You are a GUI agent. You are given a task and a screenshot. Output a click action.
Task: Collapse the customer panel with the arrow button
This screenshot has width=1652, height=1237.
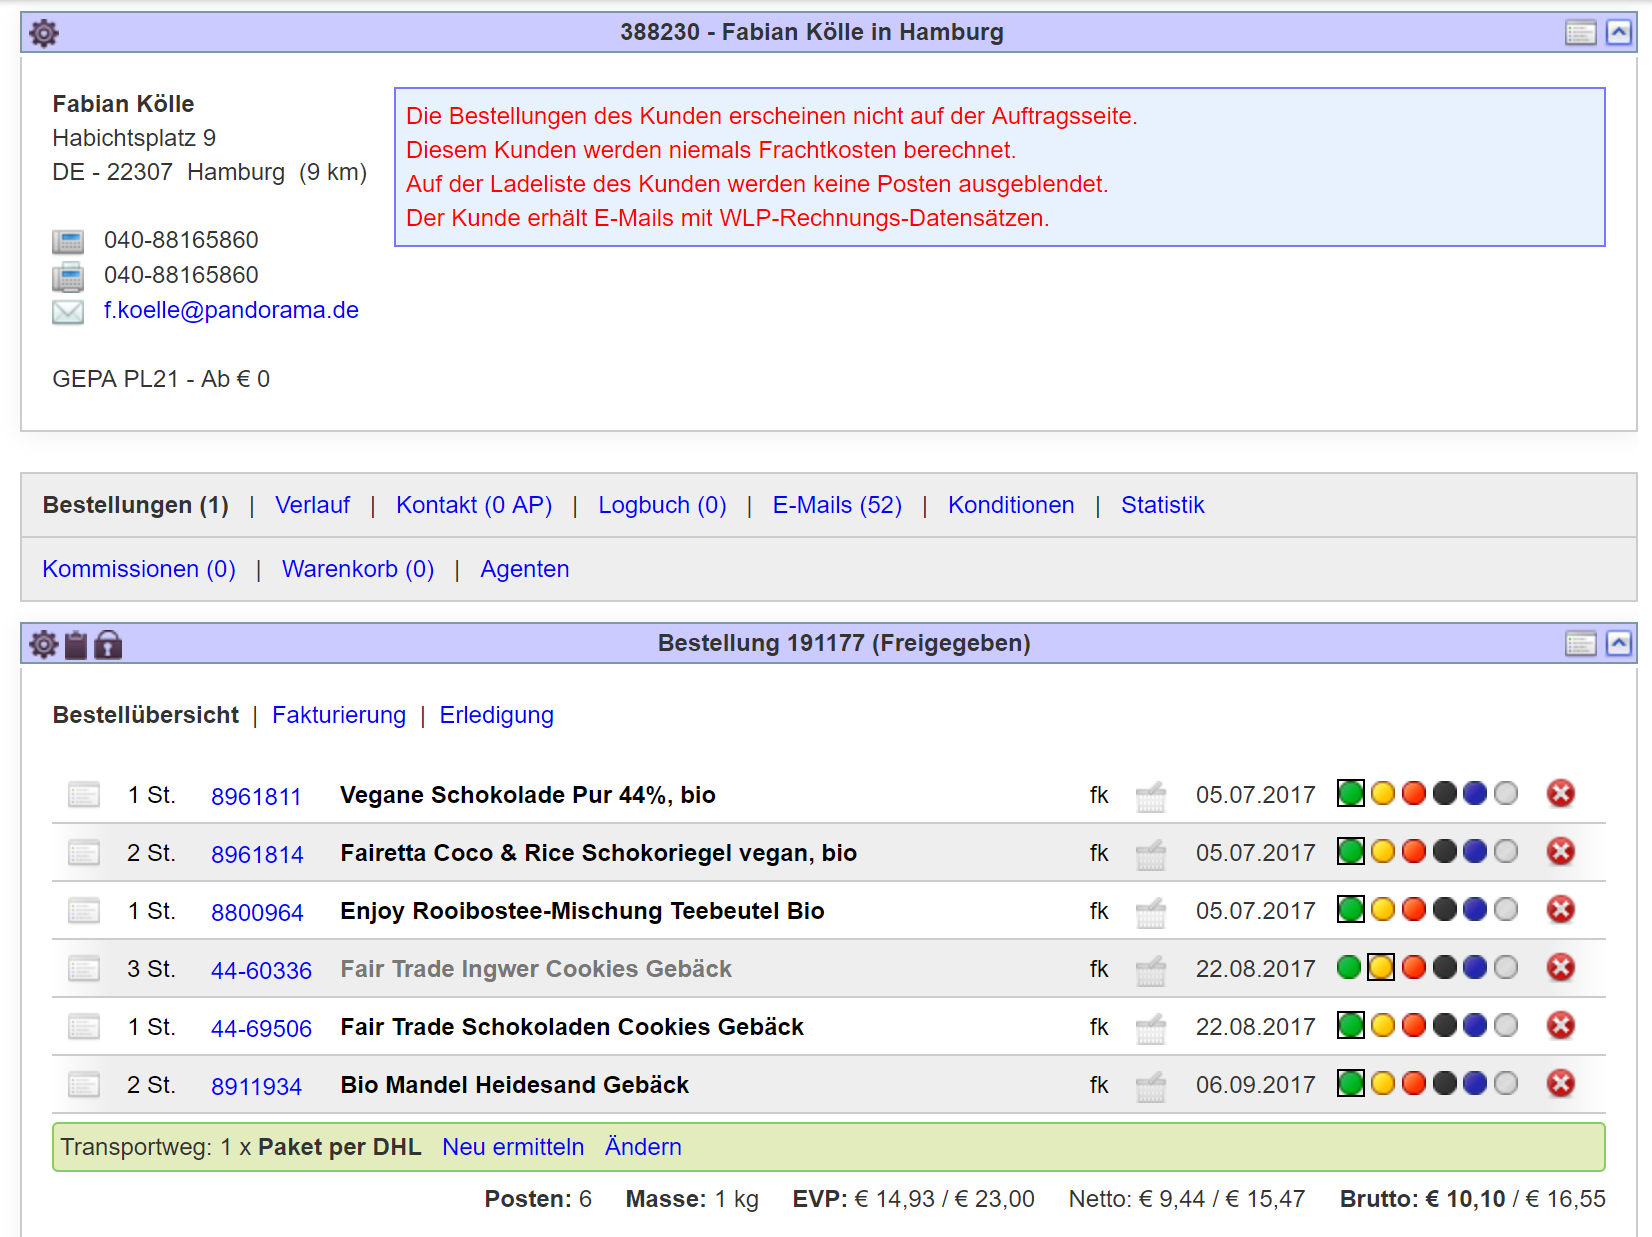1619,33
